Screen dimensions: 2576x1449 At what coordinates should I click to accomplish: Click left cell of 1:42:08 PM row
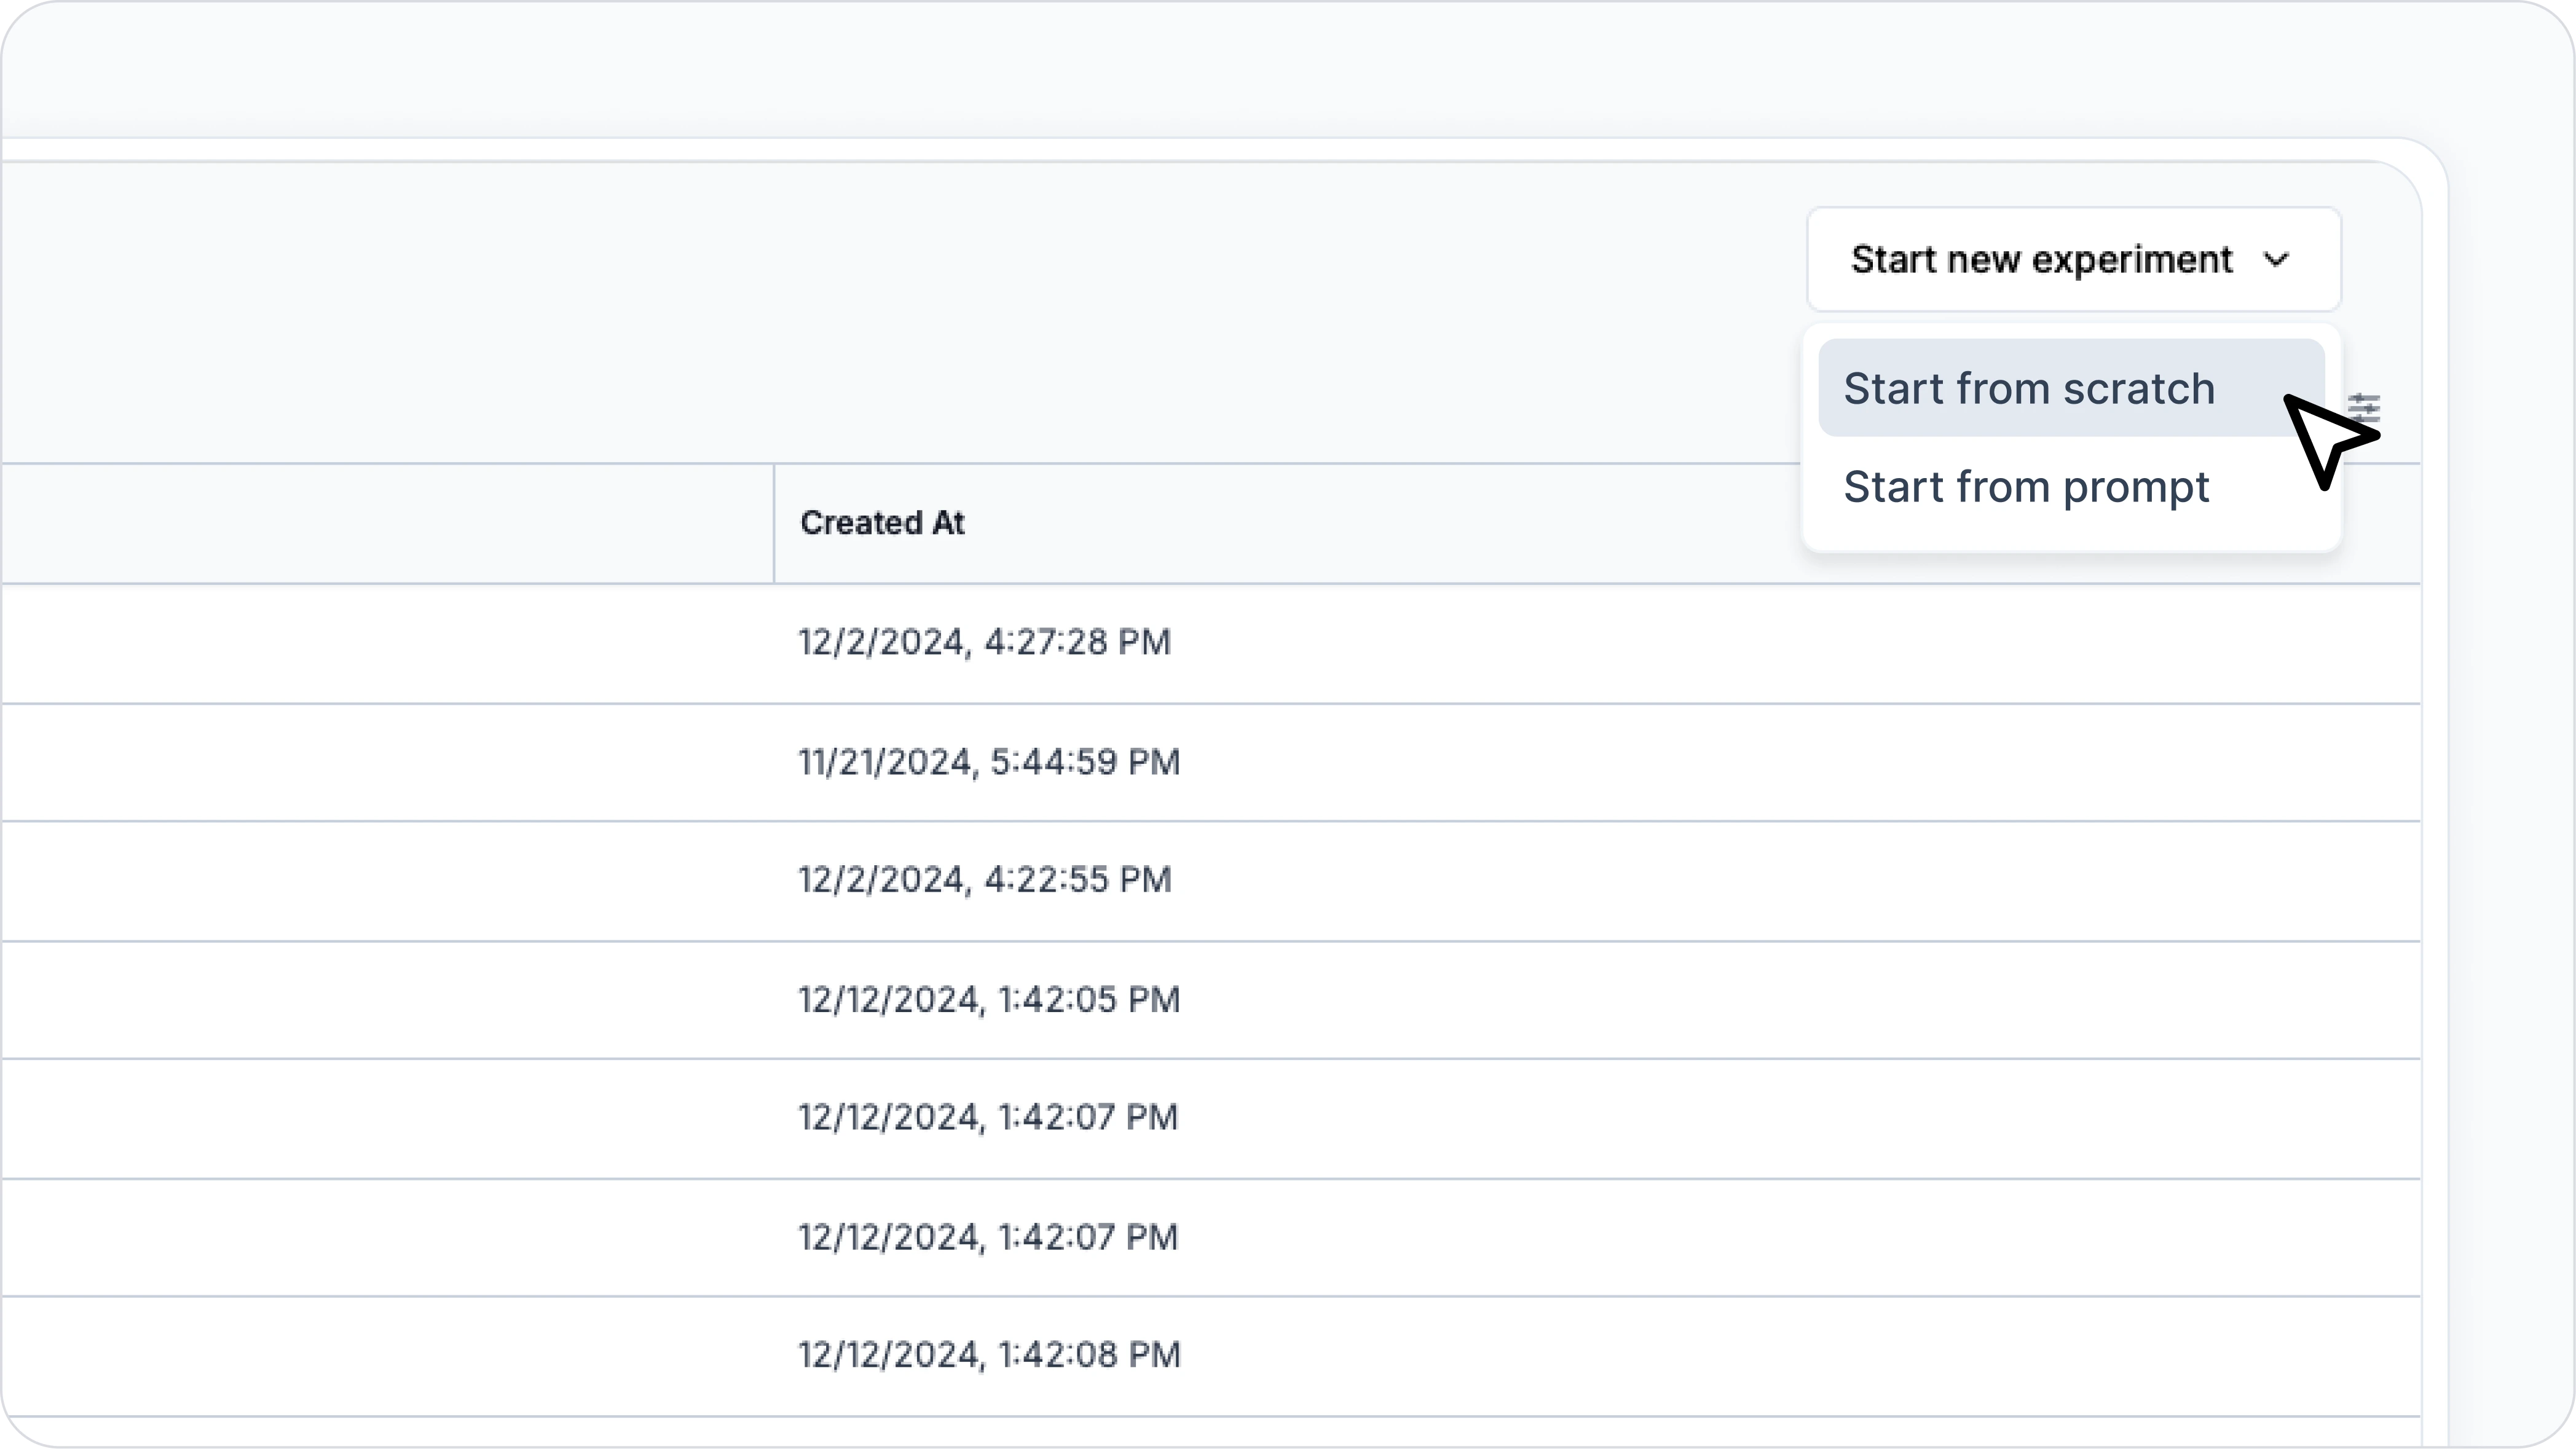coord(385,1355)
